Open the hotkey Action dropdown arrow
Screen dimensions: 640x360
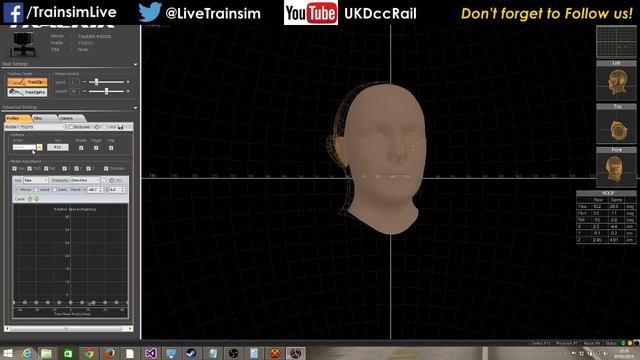tap(40, 147)
